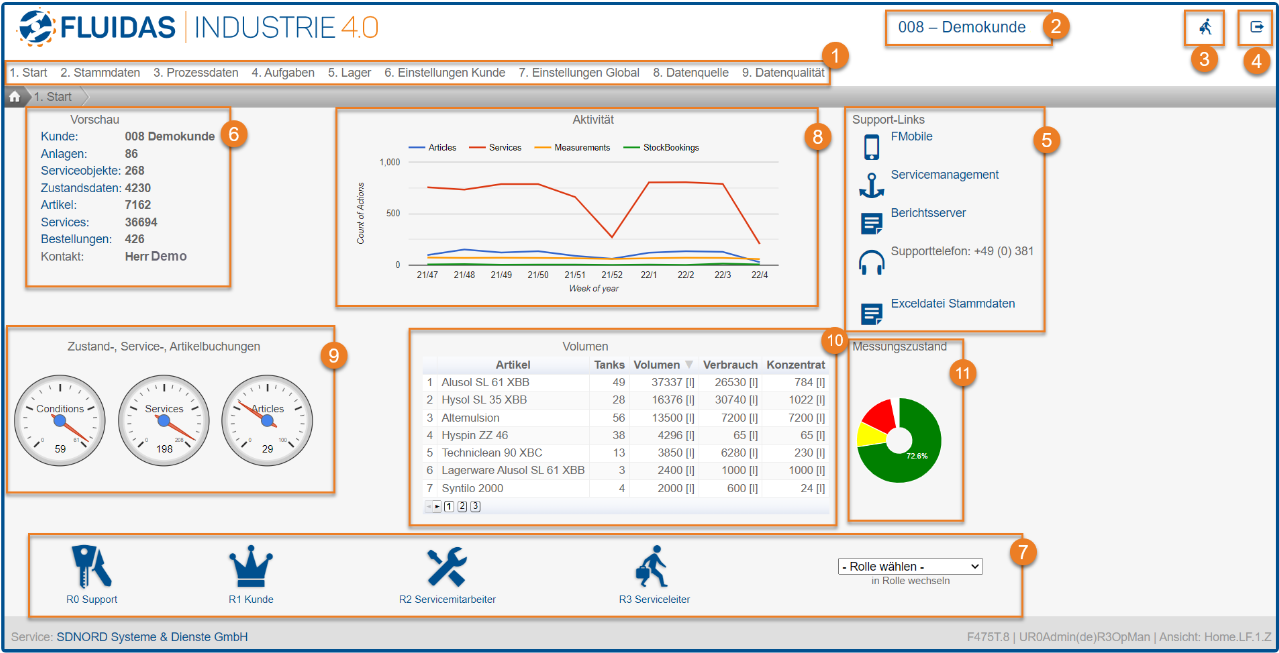
Task: Select the R2 Servicemitarbeiter tools icon
Action: point(447,567)
